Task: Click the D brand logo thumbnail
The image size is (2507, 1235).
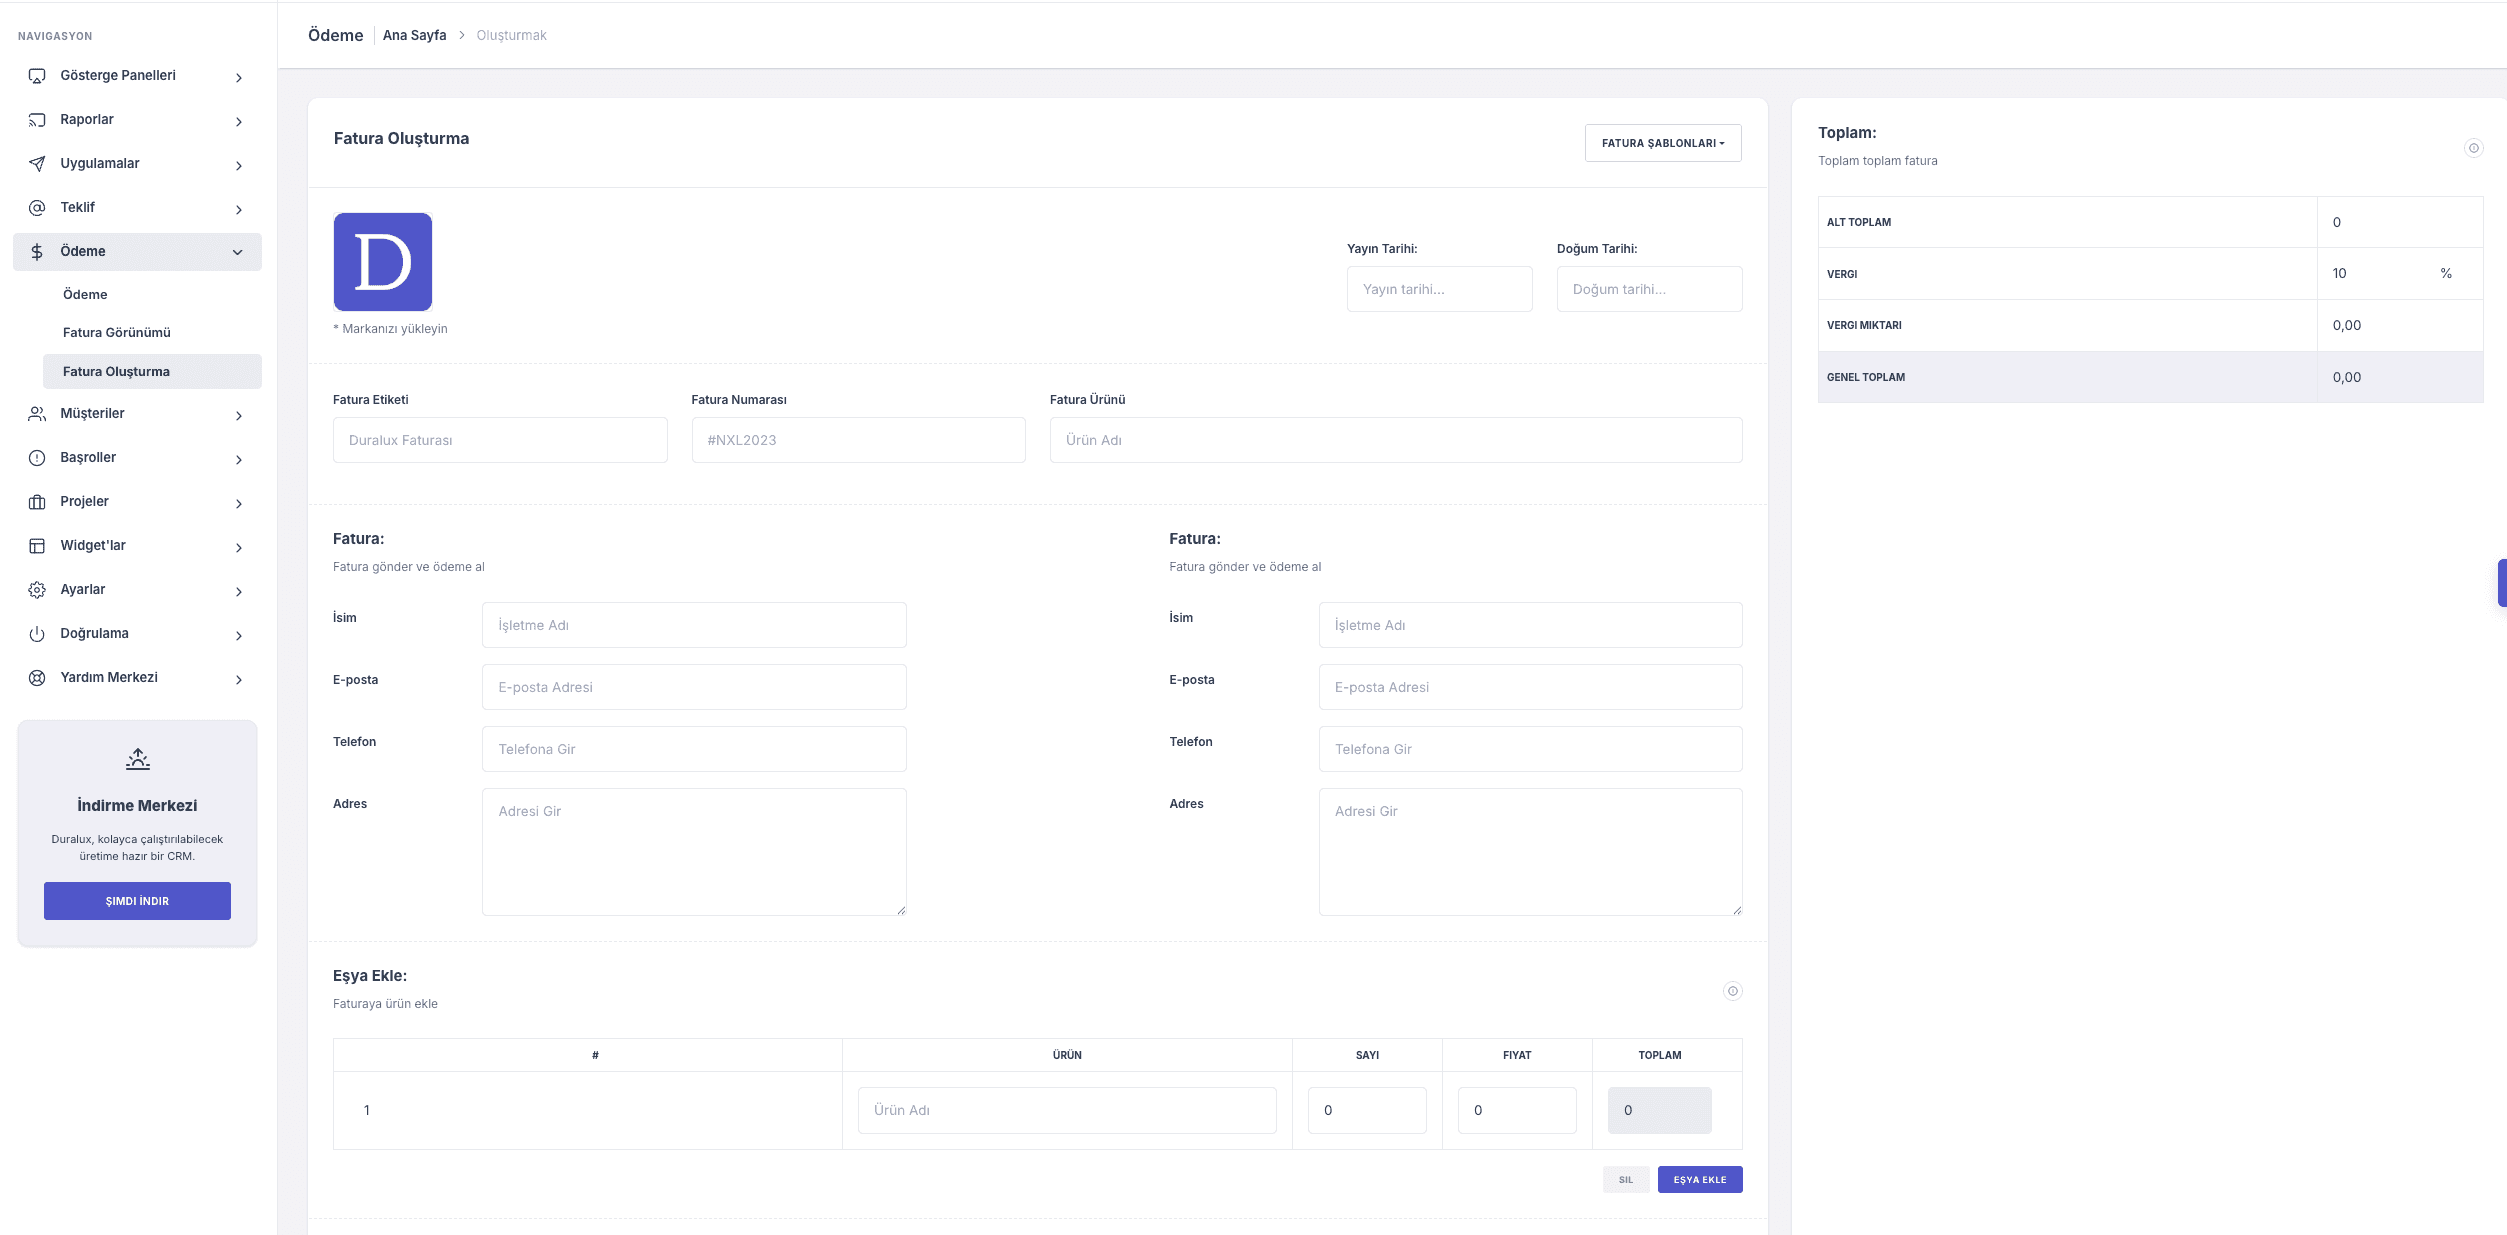Action: coord(383,262)
